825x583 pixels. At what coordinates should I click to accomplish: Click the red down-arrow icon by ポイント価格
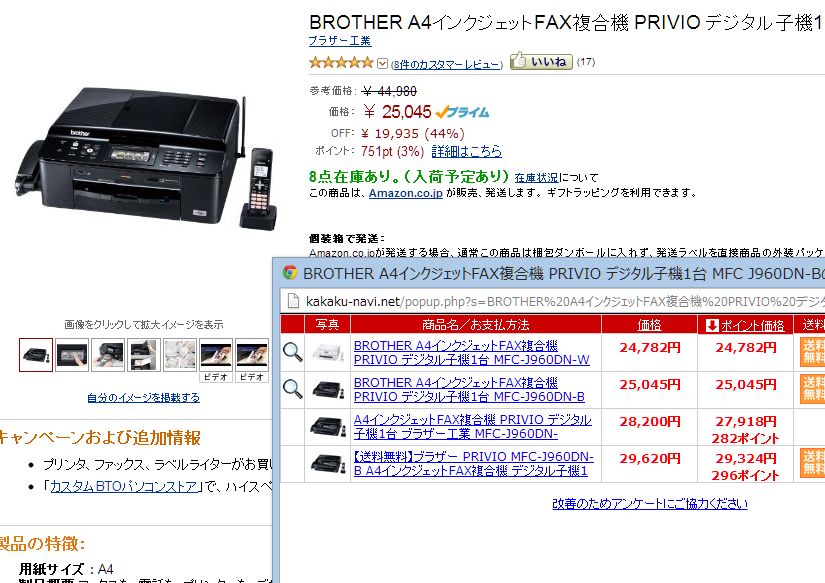[x=712, y=325]
